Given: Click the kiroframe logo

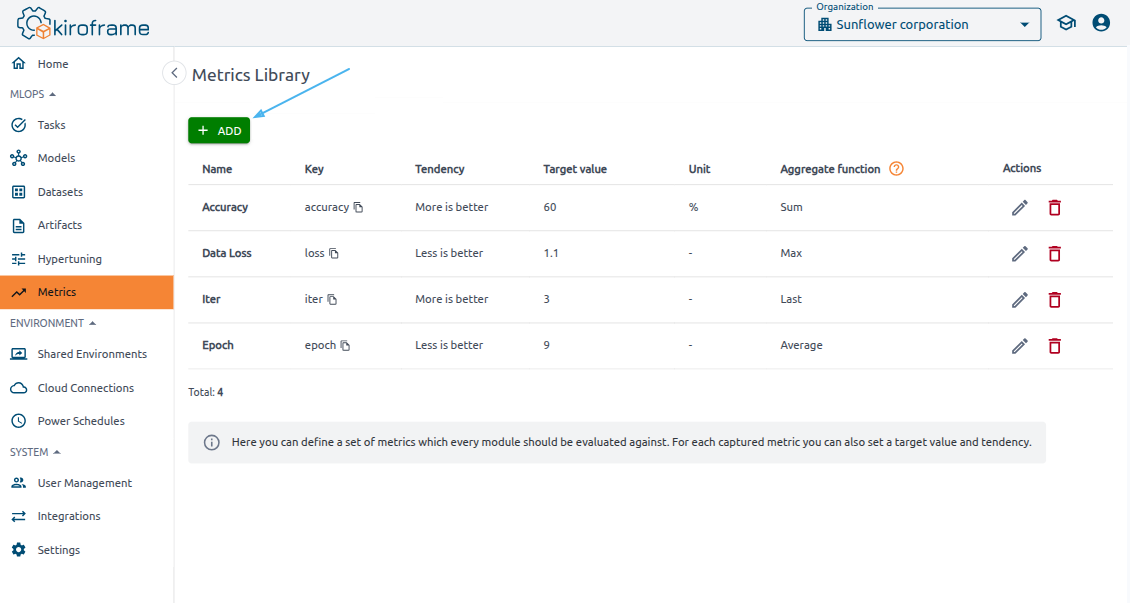Looking at the screenshot, I should pyautogui.click(x=83, y=24).
